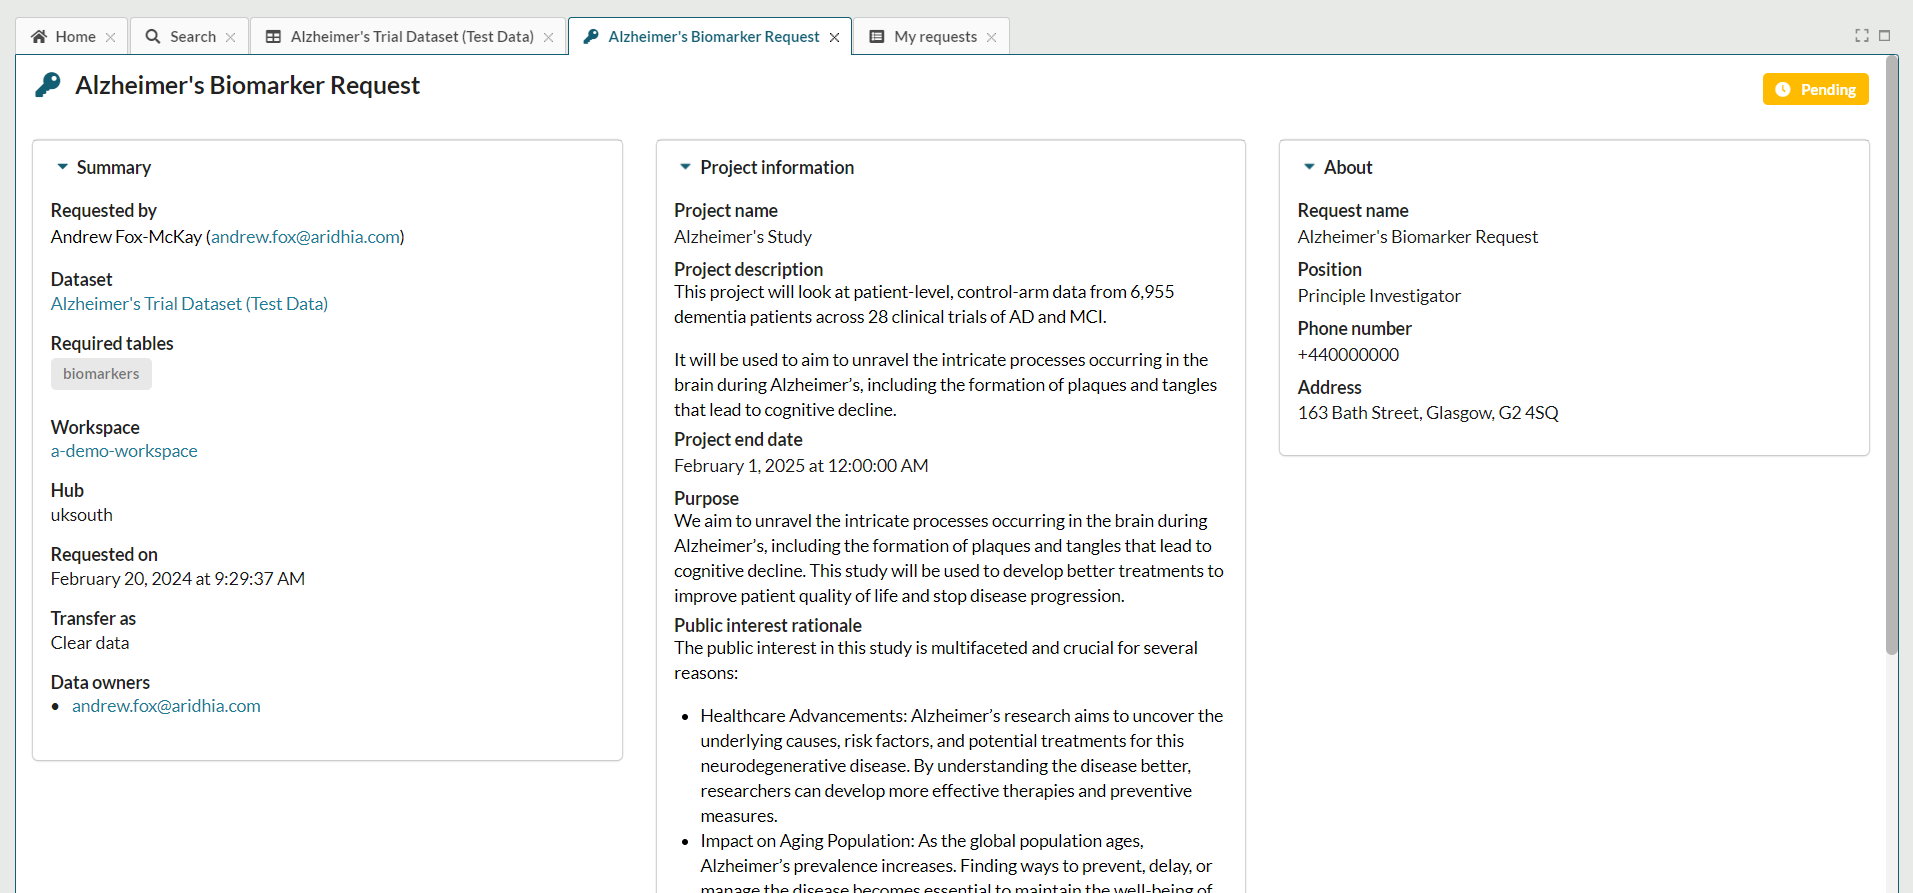Viewport: 1913px width, 893px height.
Task: Close the Alzheimer's Biomarker Request tab
Action: pos(835,38)
